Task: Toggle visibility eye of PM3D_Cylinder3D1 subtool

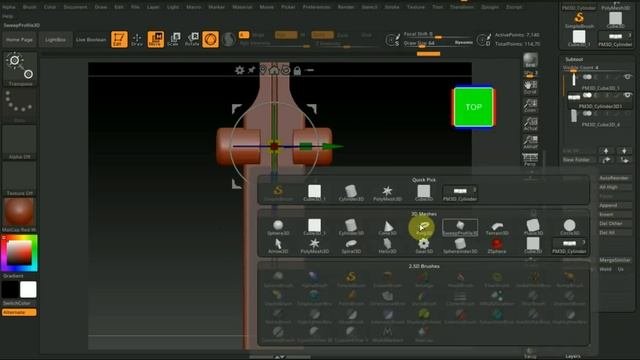Action: pyautogui.click(x=627, y=95)
